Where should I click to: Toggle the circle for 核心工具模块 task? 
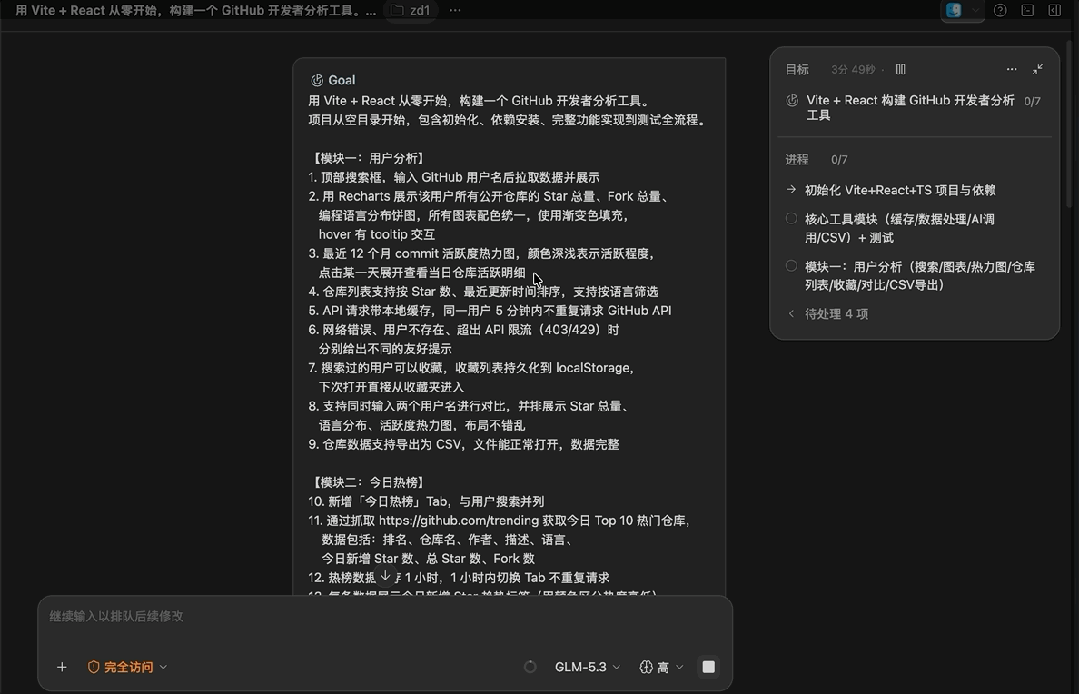coord(791,219)
